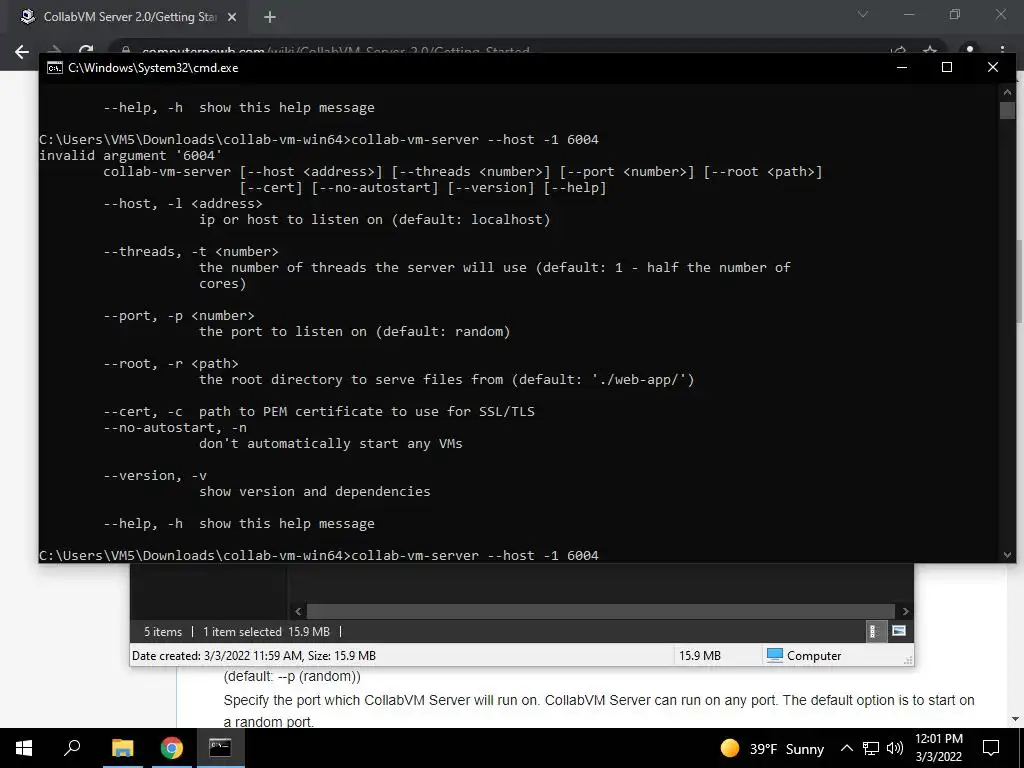This screenshot has width=1024, height=768.
Task: Click the webpage scrollbar down arrow
Action: coord(1015,719)
